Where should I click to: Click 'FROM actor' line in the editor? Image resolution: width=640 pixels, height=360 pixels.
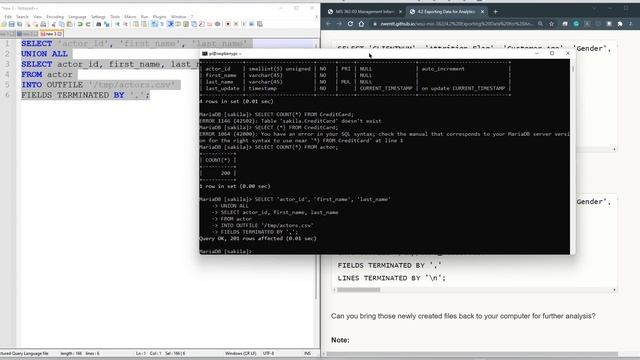[x=47, y=75]
